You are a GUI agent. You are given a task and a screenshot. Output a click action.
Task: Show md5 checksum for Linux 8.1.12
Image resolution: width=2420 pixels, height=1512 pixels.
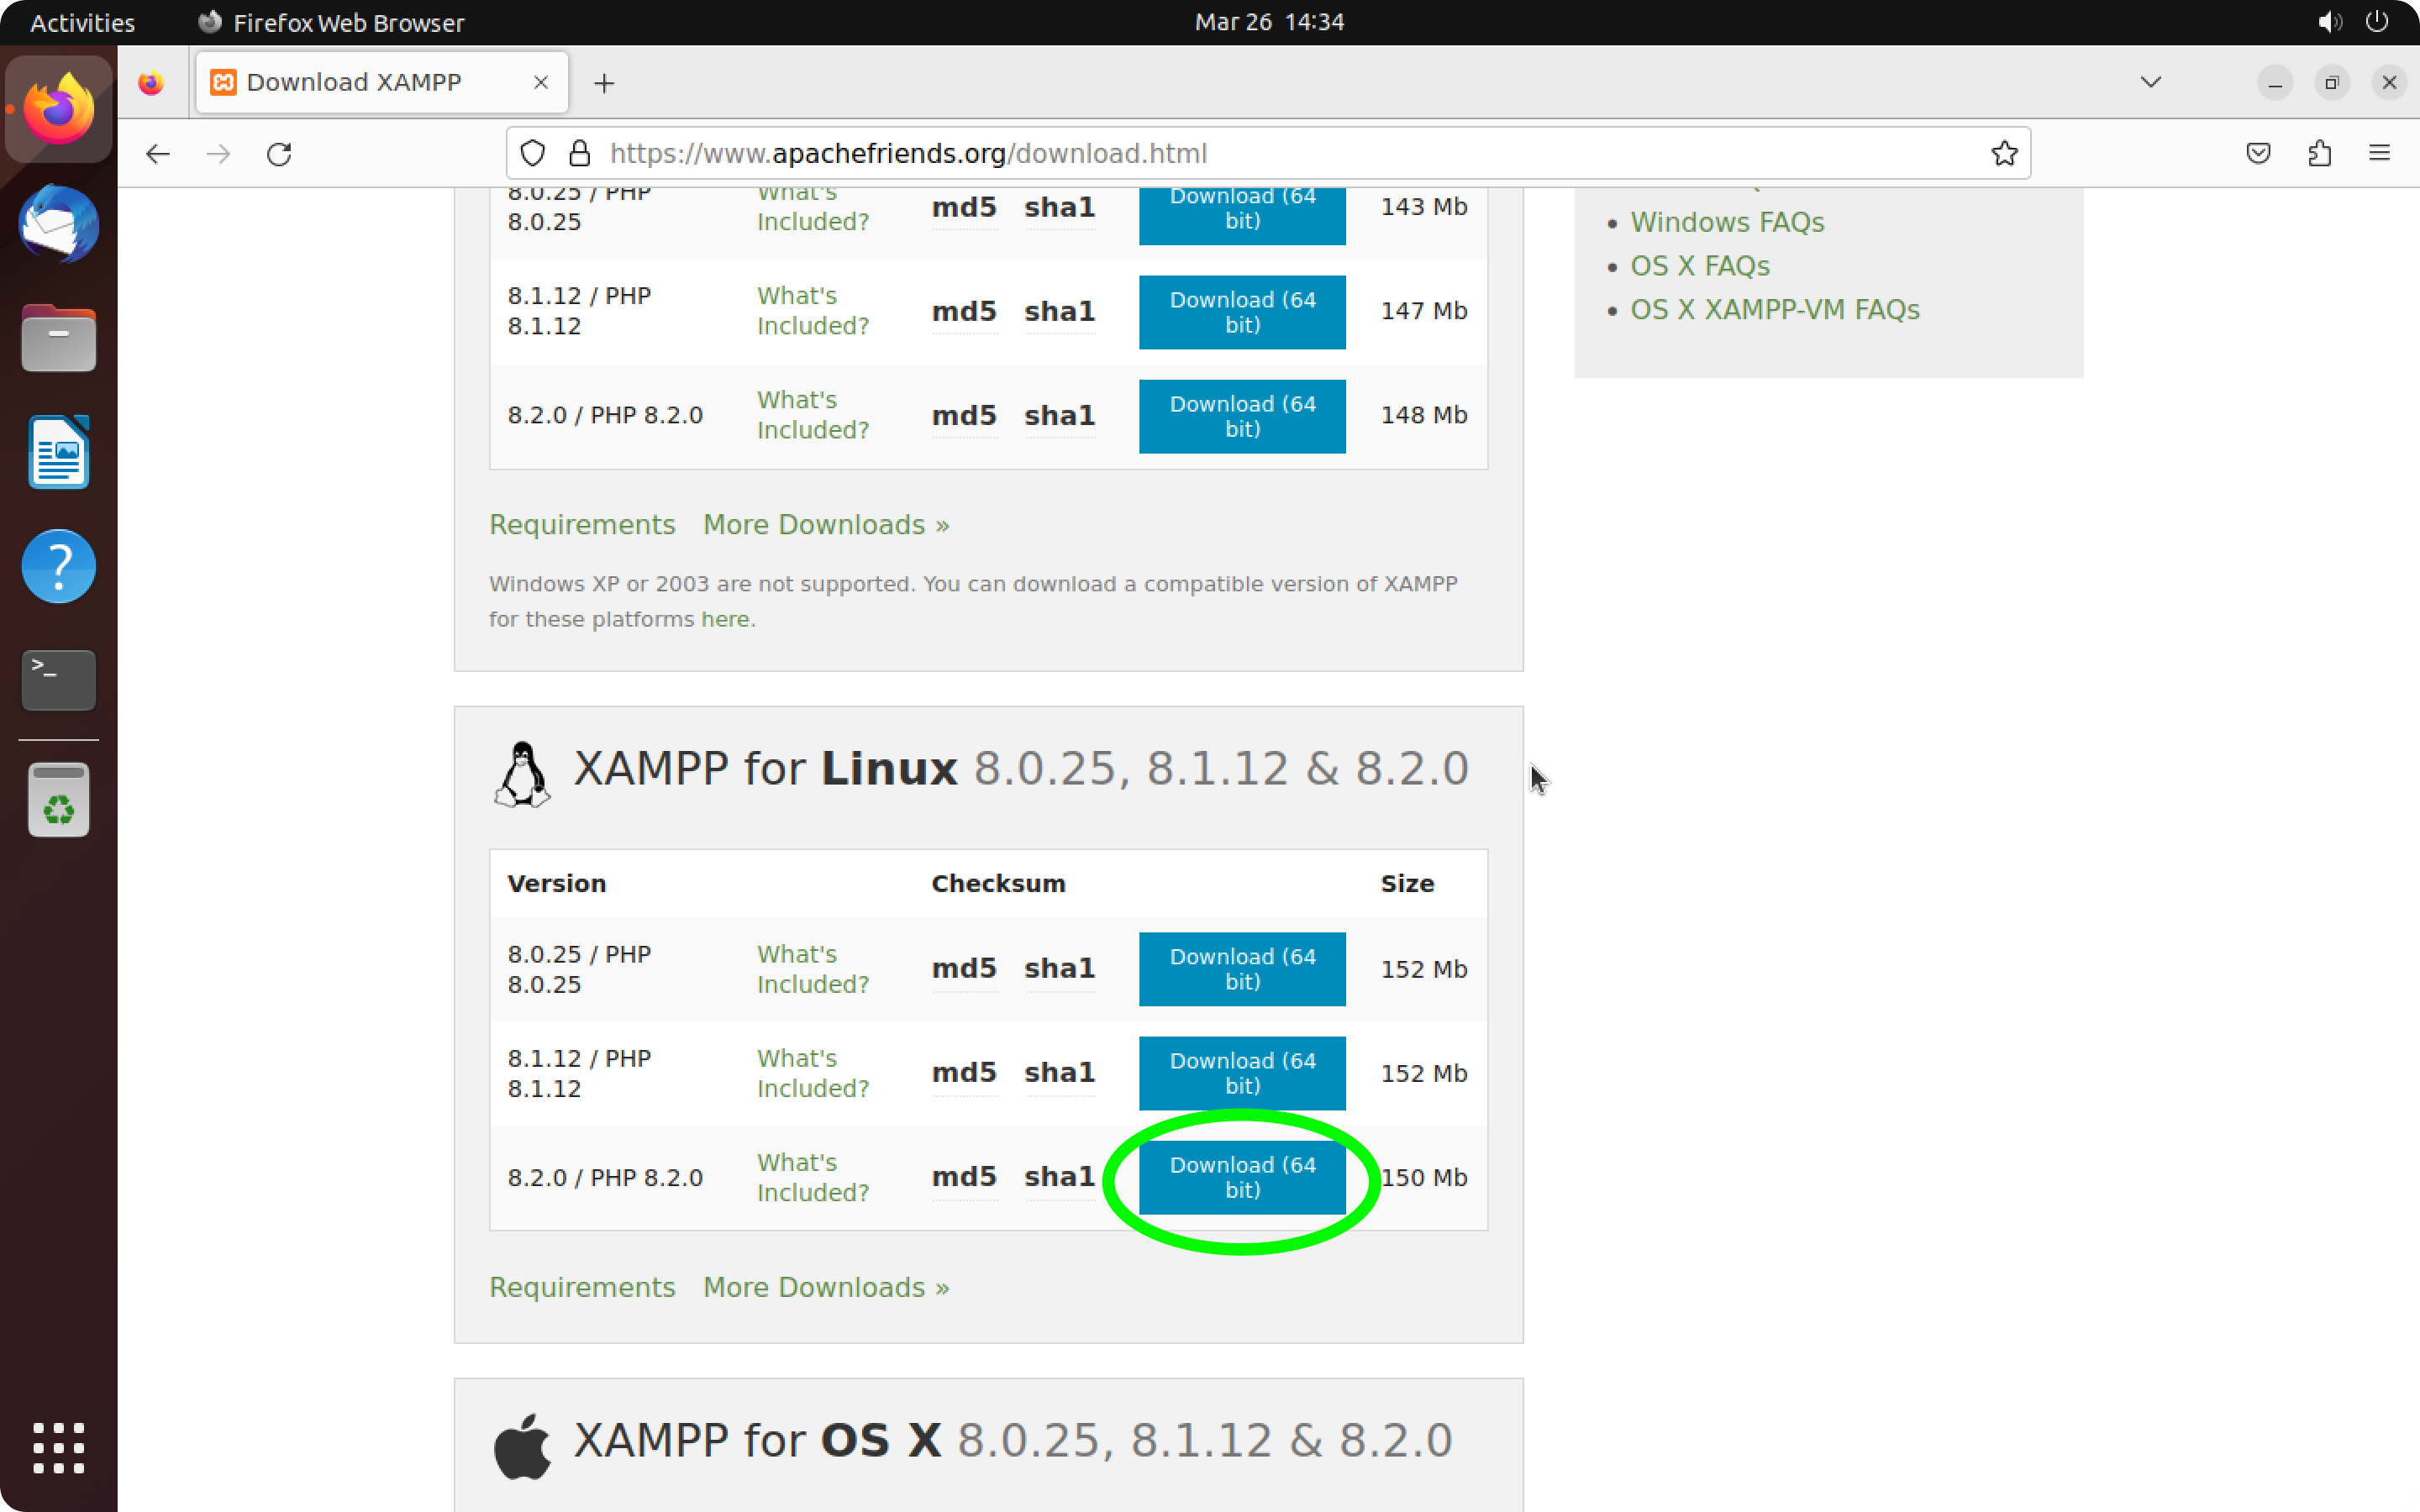[x=964, y=1073]
